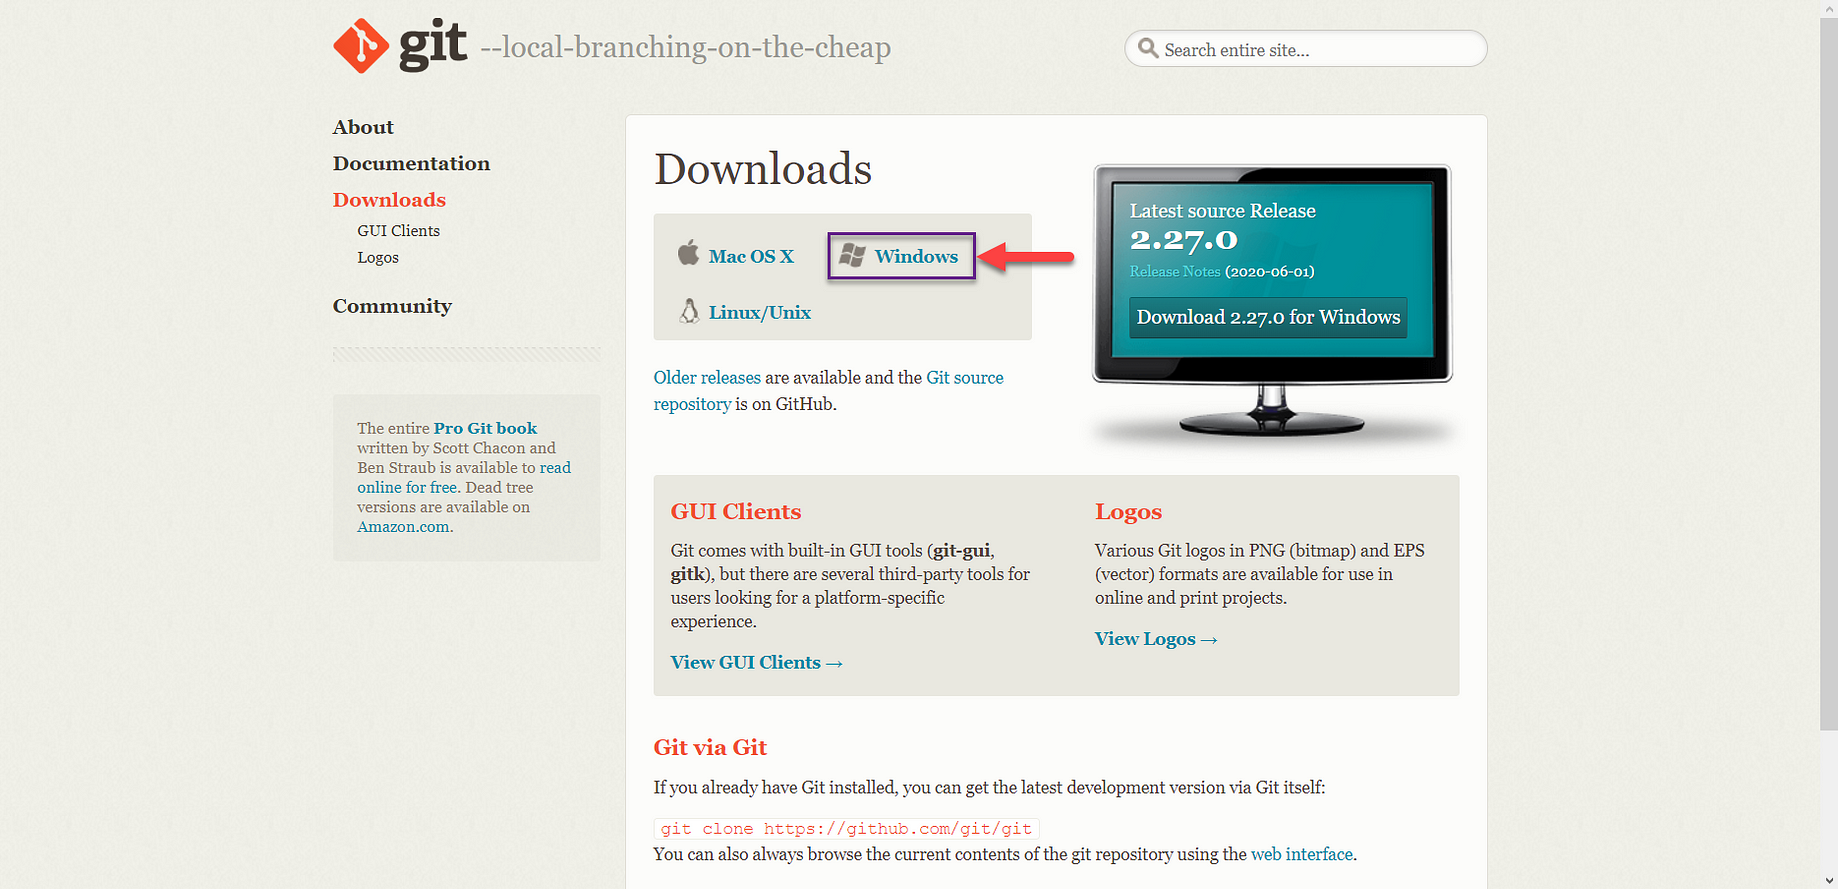Click the Linux penguin icon

tap(689, 311)
